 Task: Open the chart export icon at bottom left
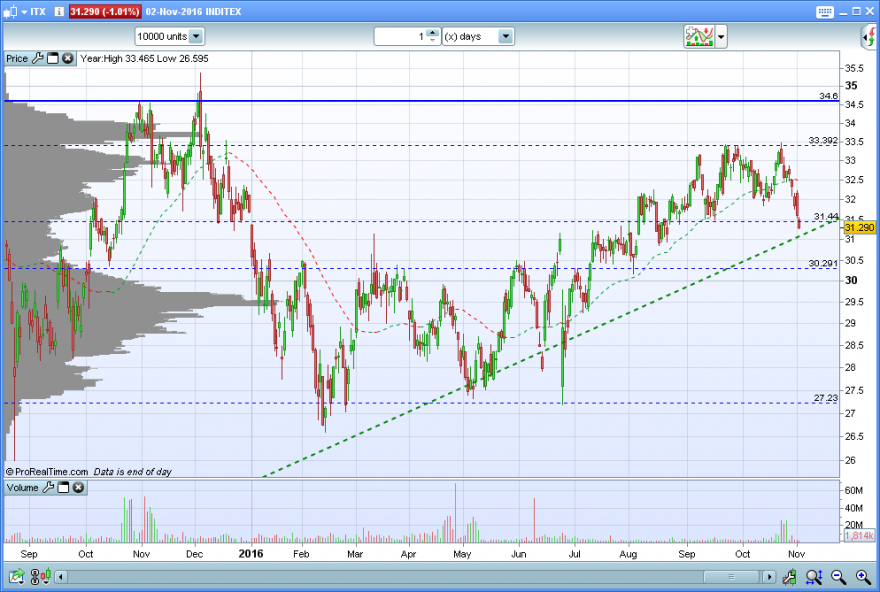tap(16, 576)
